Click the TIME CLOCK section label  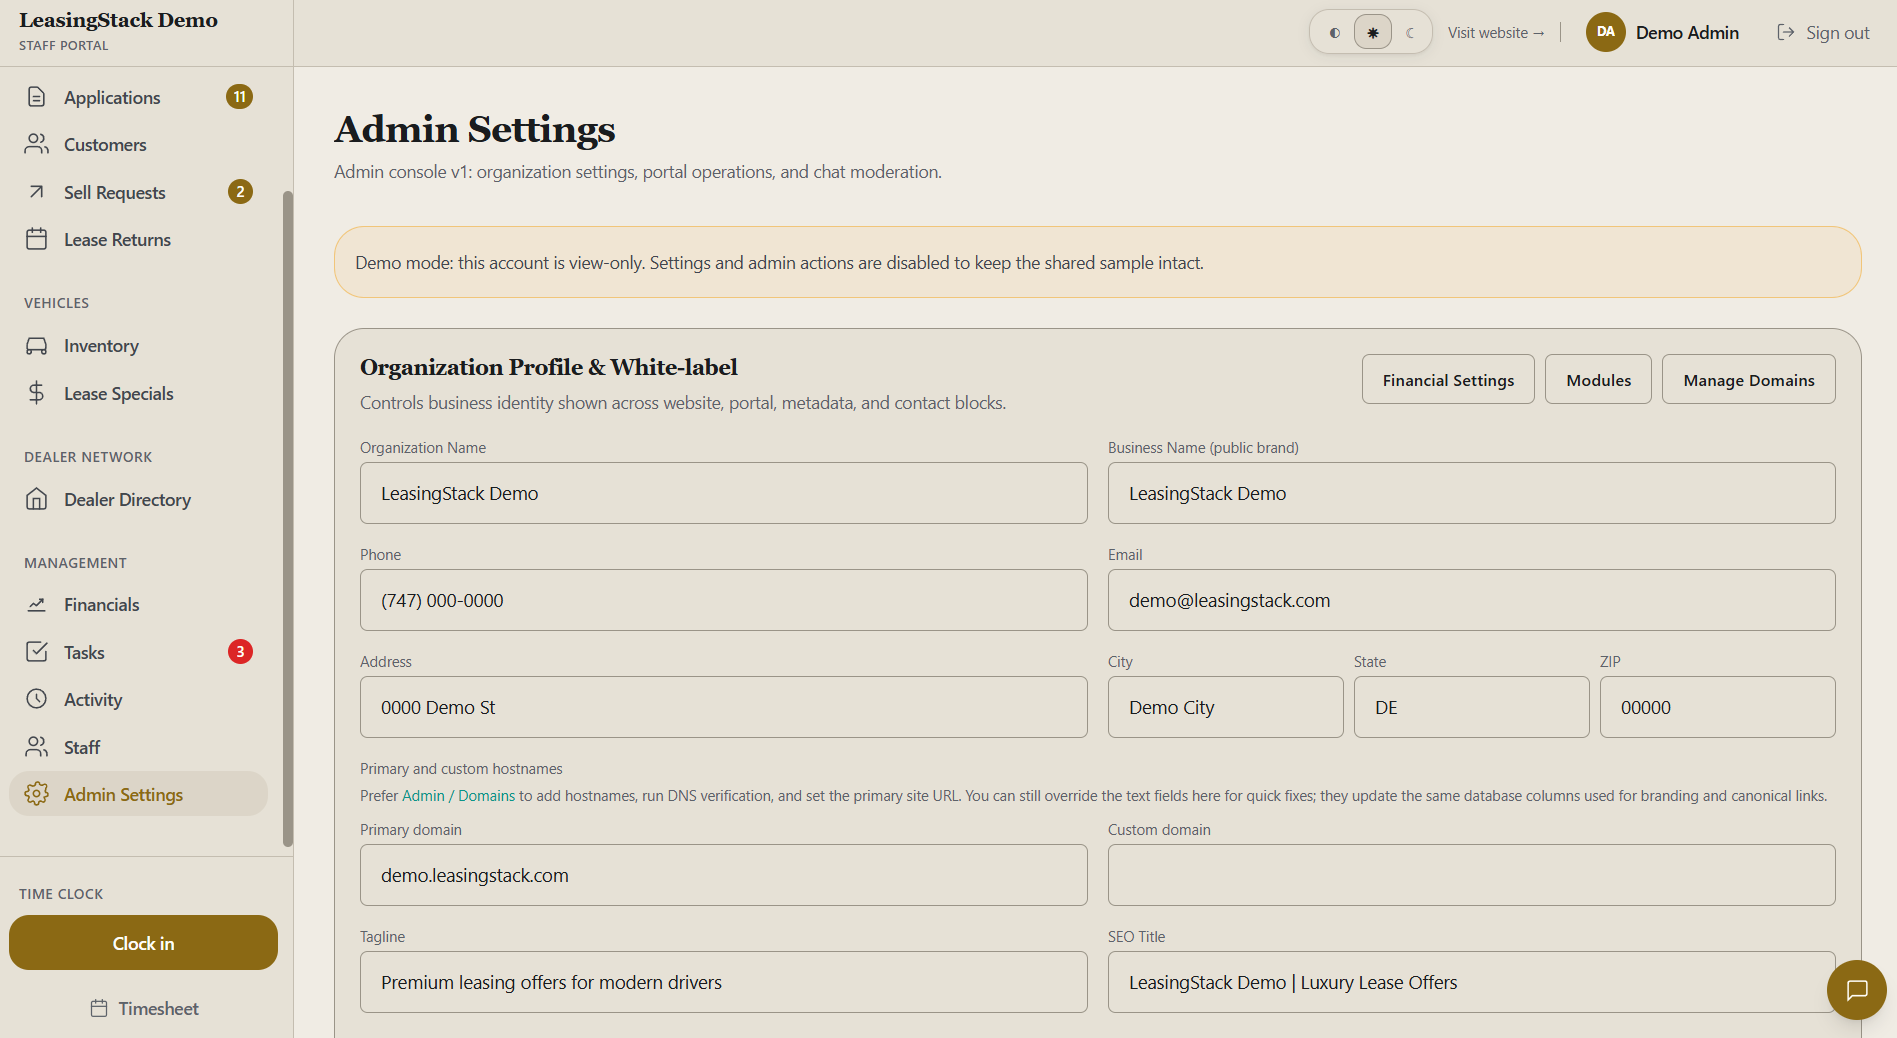click(61, 894)
